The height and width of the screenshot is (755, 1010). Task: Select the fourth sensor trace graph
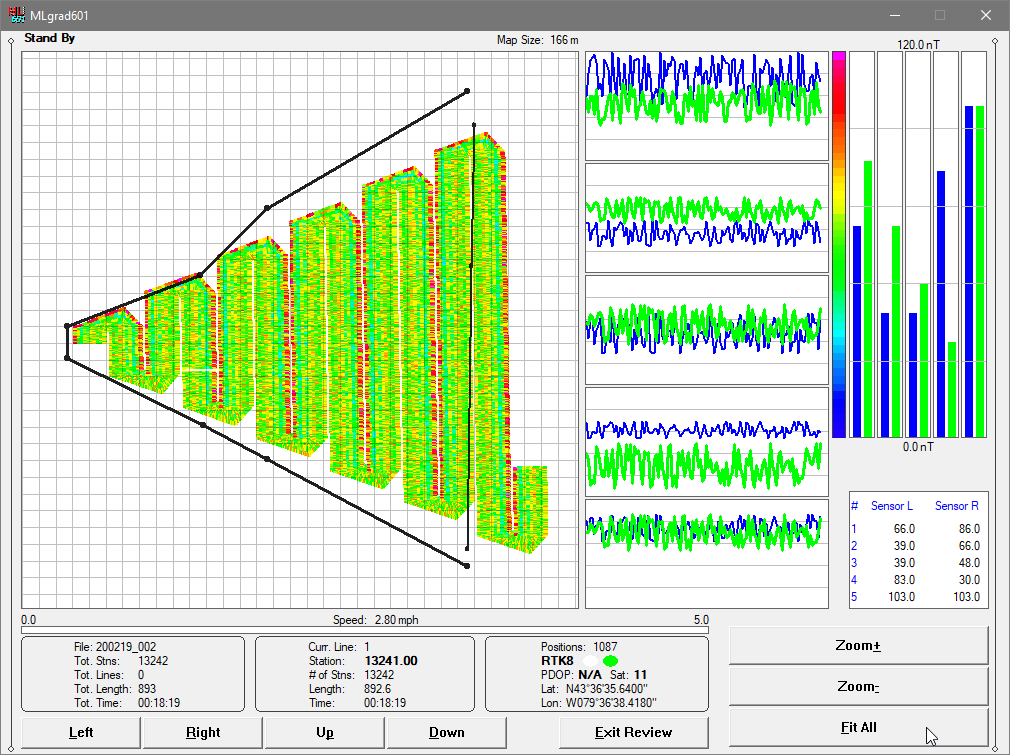coord(707,442)
